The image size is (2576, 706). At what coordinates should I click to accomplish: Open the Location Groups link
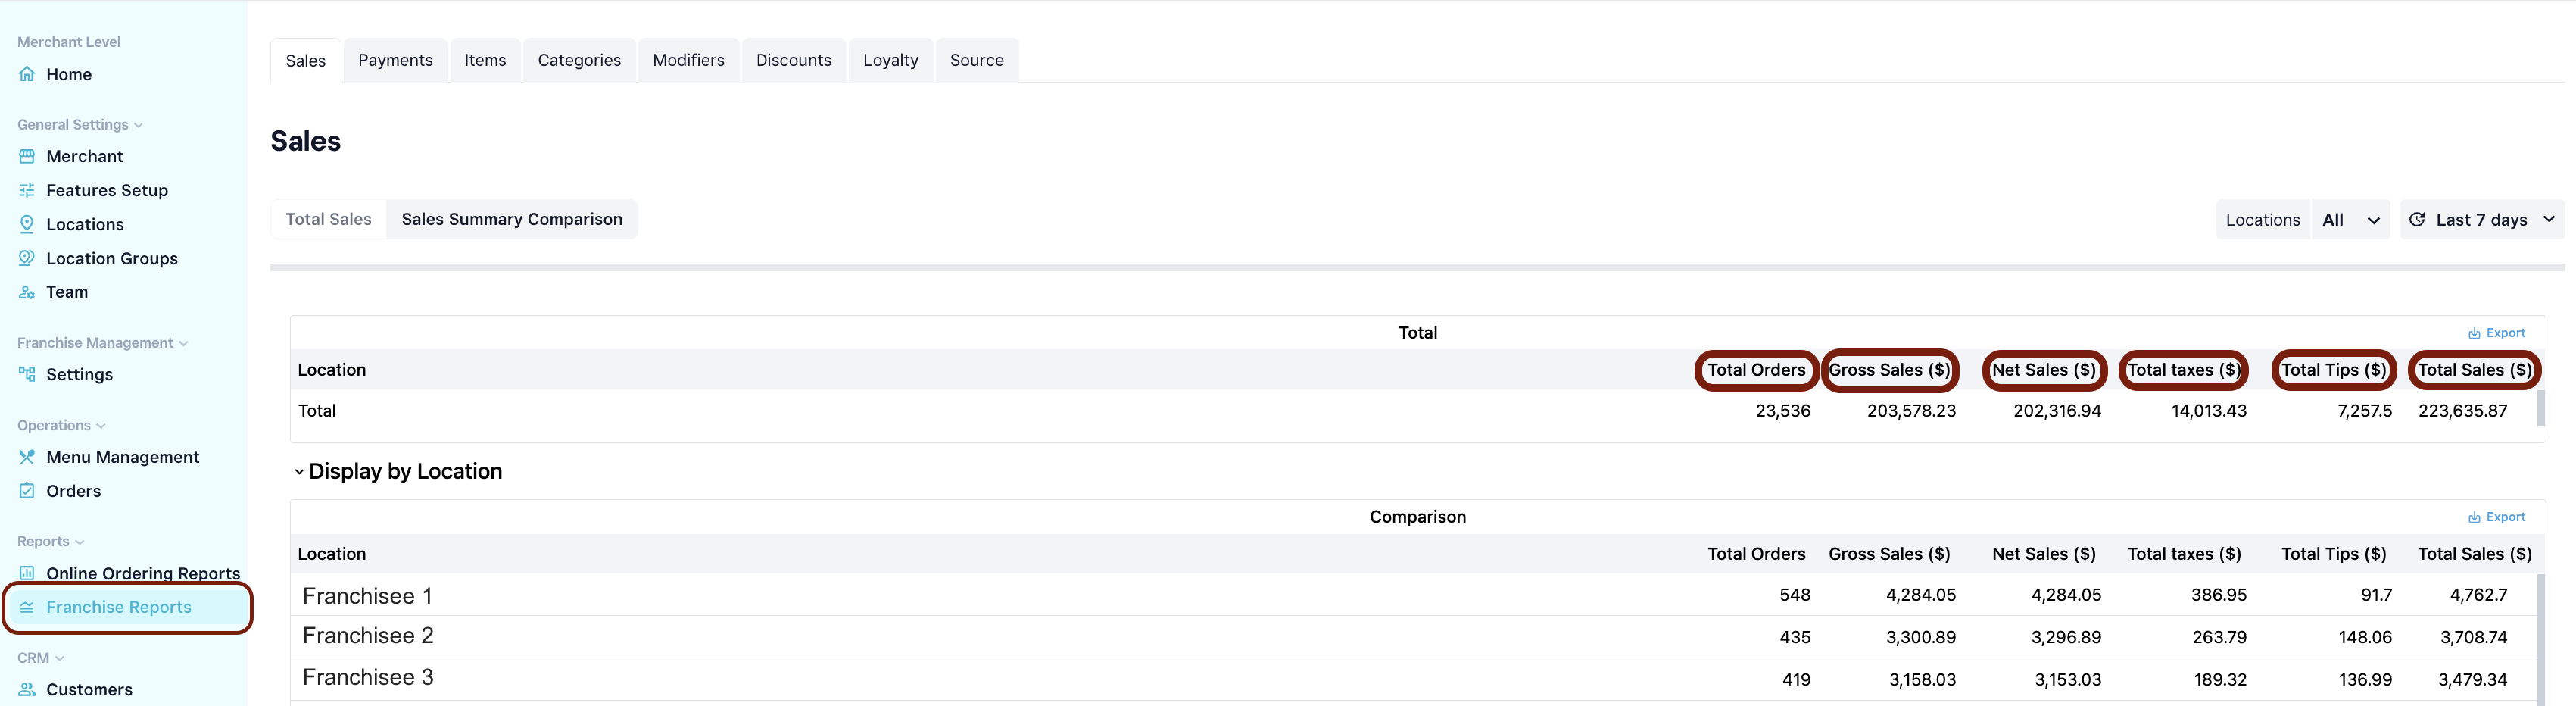coord(112,258)
